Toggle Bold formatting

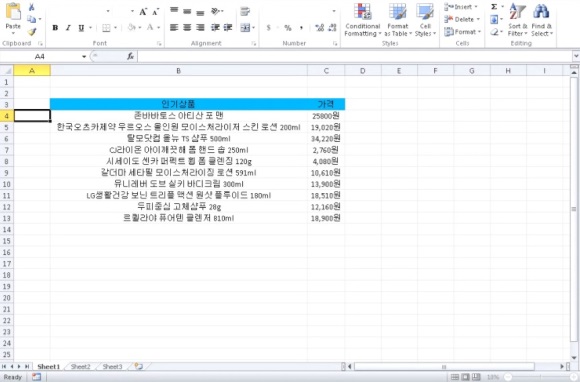pos(55,28)
